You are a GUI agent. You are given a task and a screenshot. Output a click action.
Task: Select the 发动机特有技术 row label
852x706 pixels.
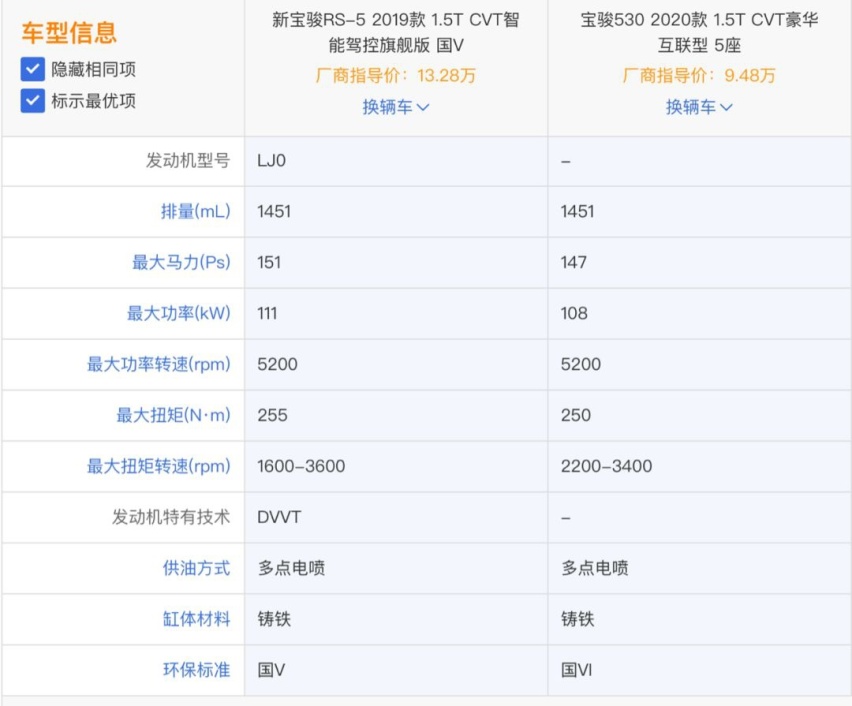[x=171, y=517]
